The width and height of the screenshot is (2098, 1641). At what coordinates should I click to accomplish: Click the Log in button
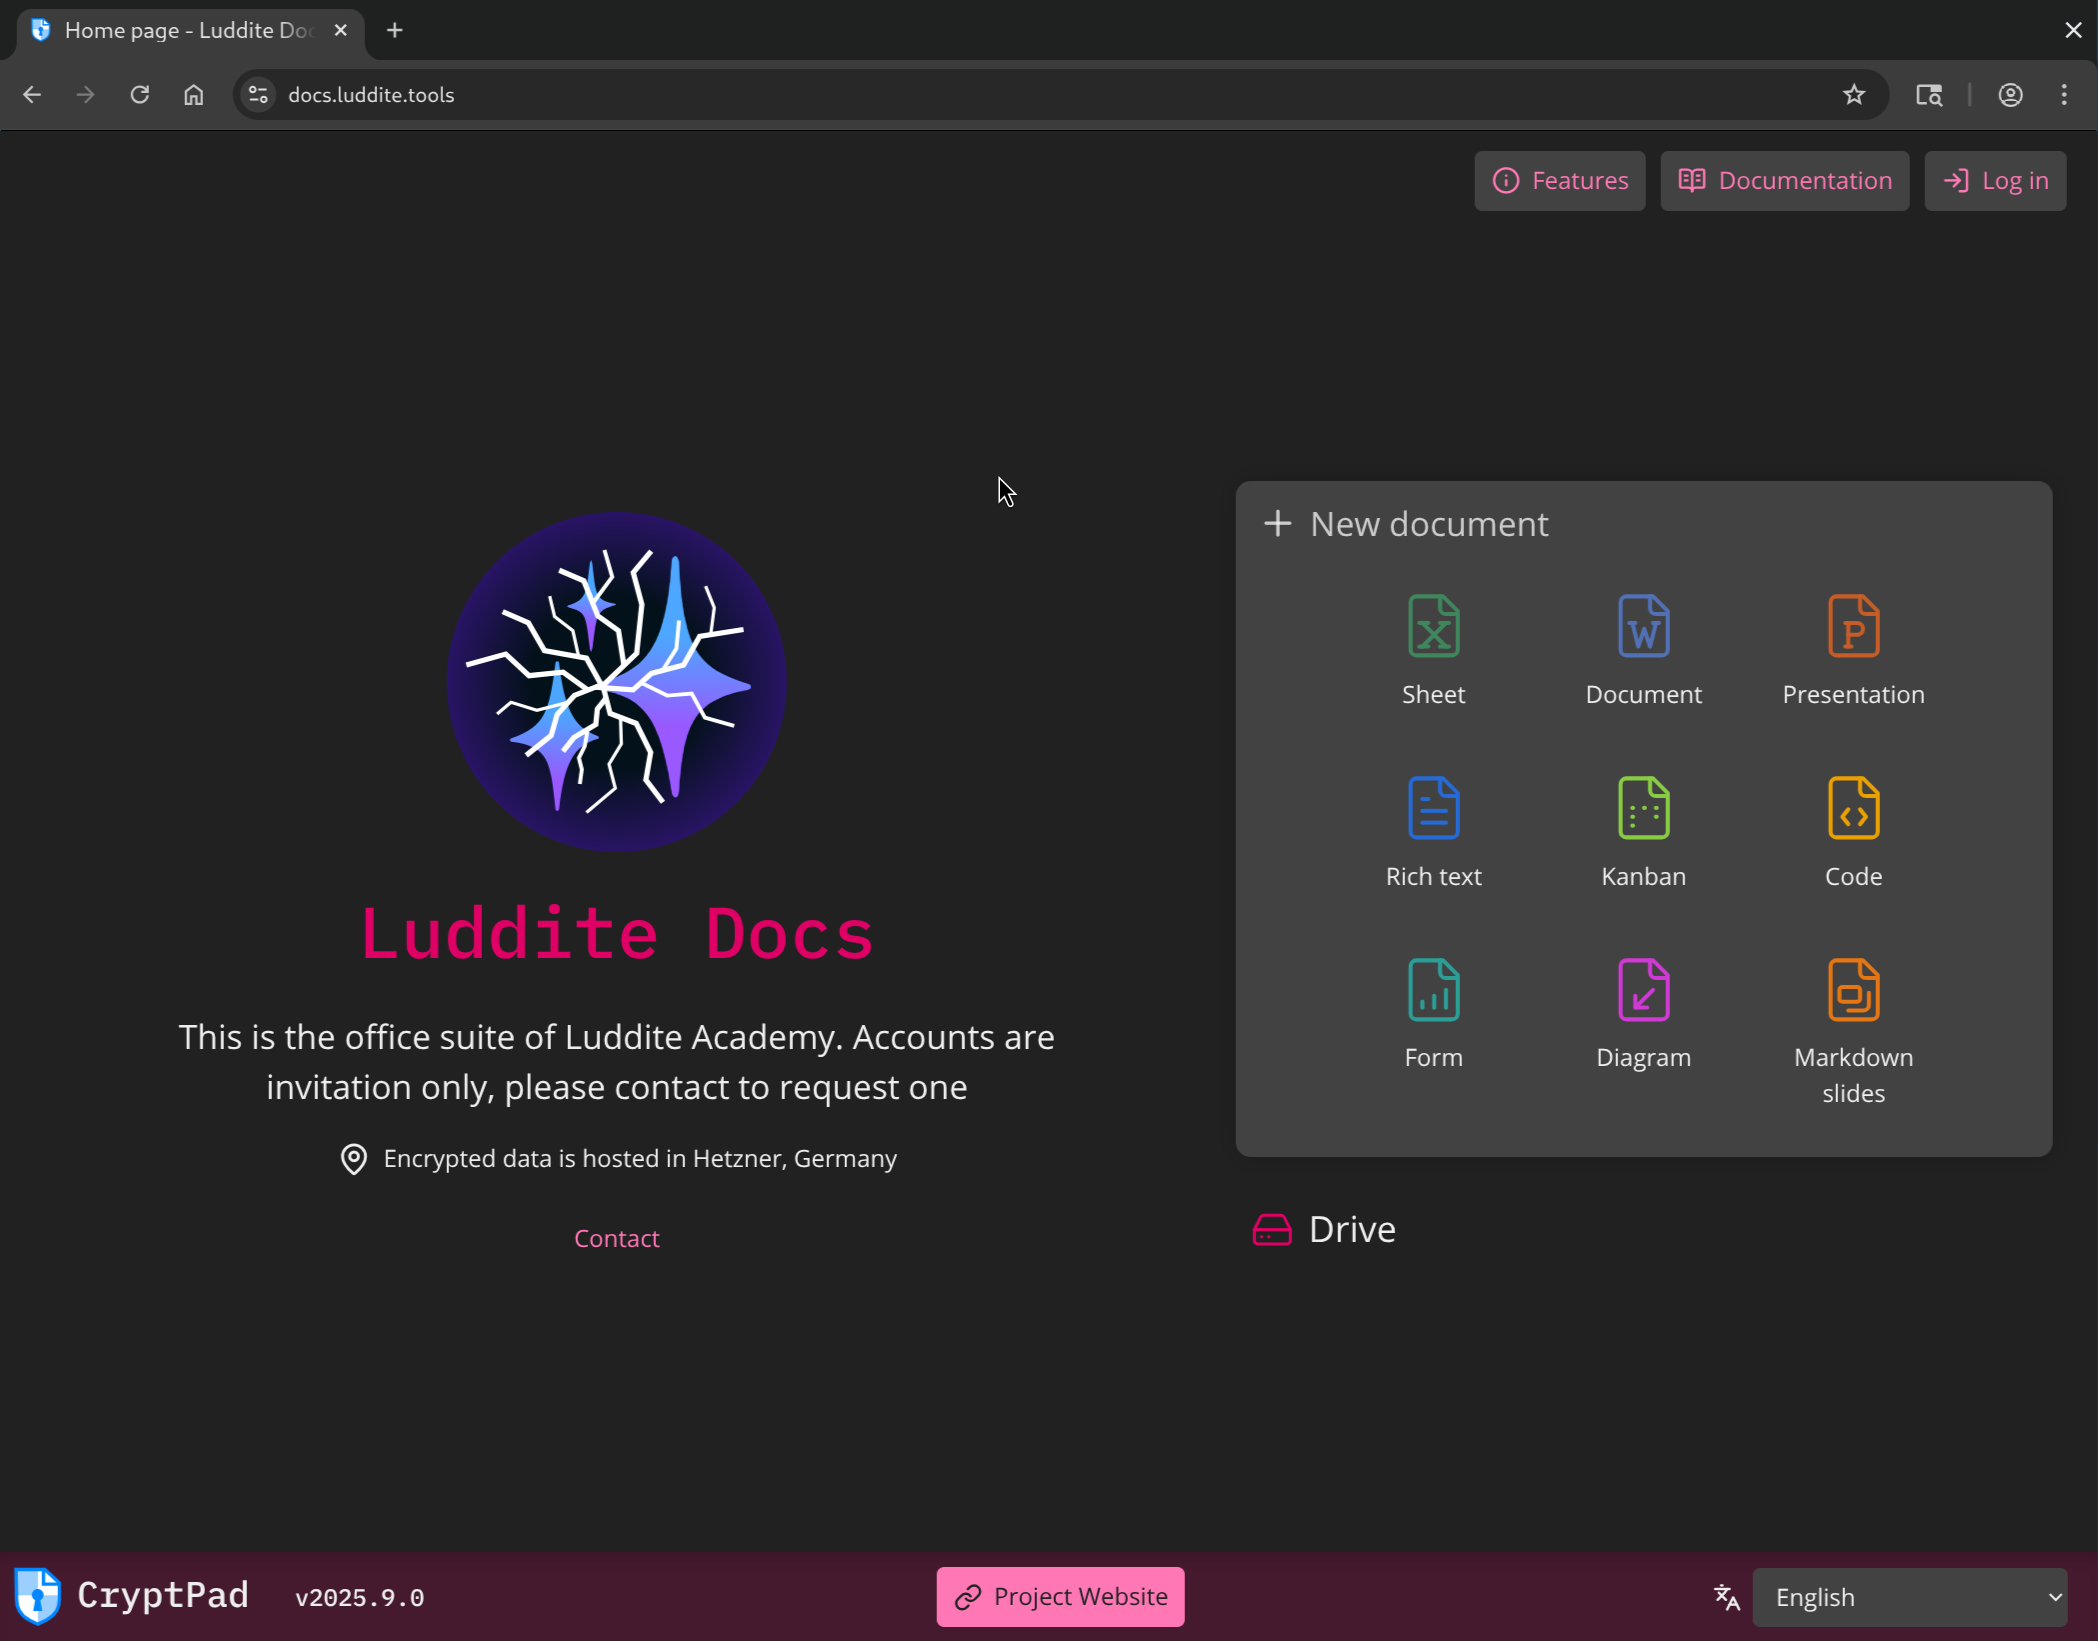pyautogui.click(x=1995, y=181)
